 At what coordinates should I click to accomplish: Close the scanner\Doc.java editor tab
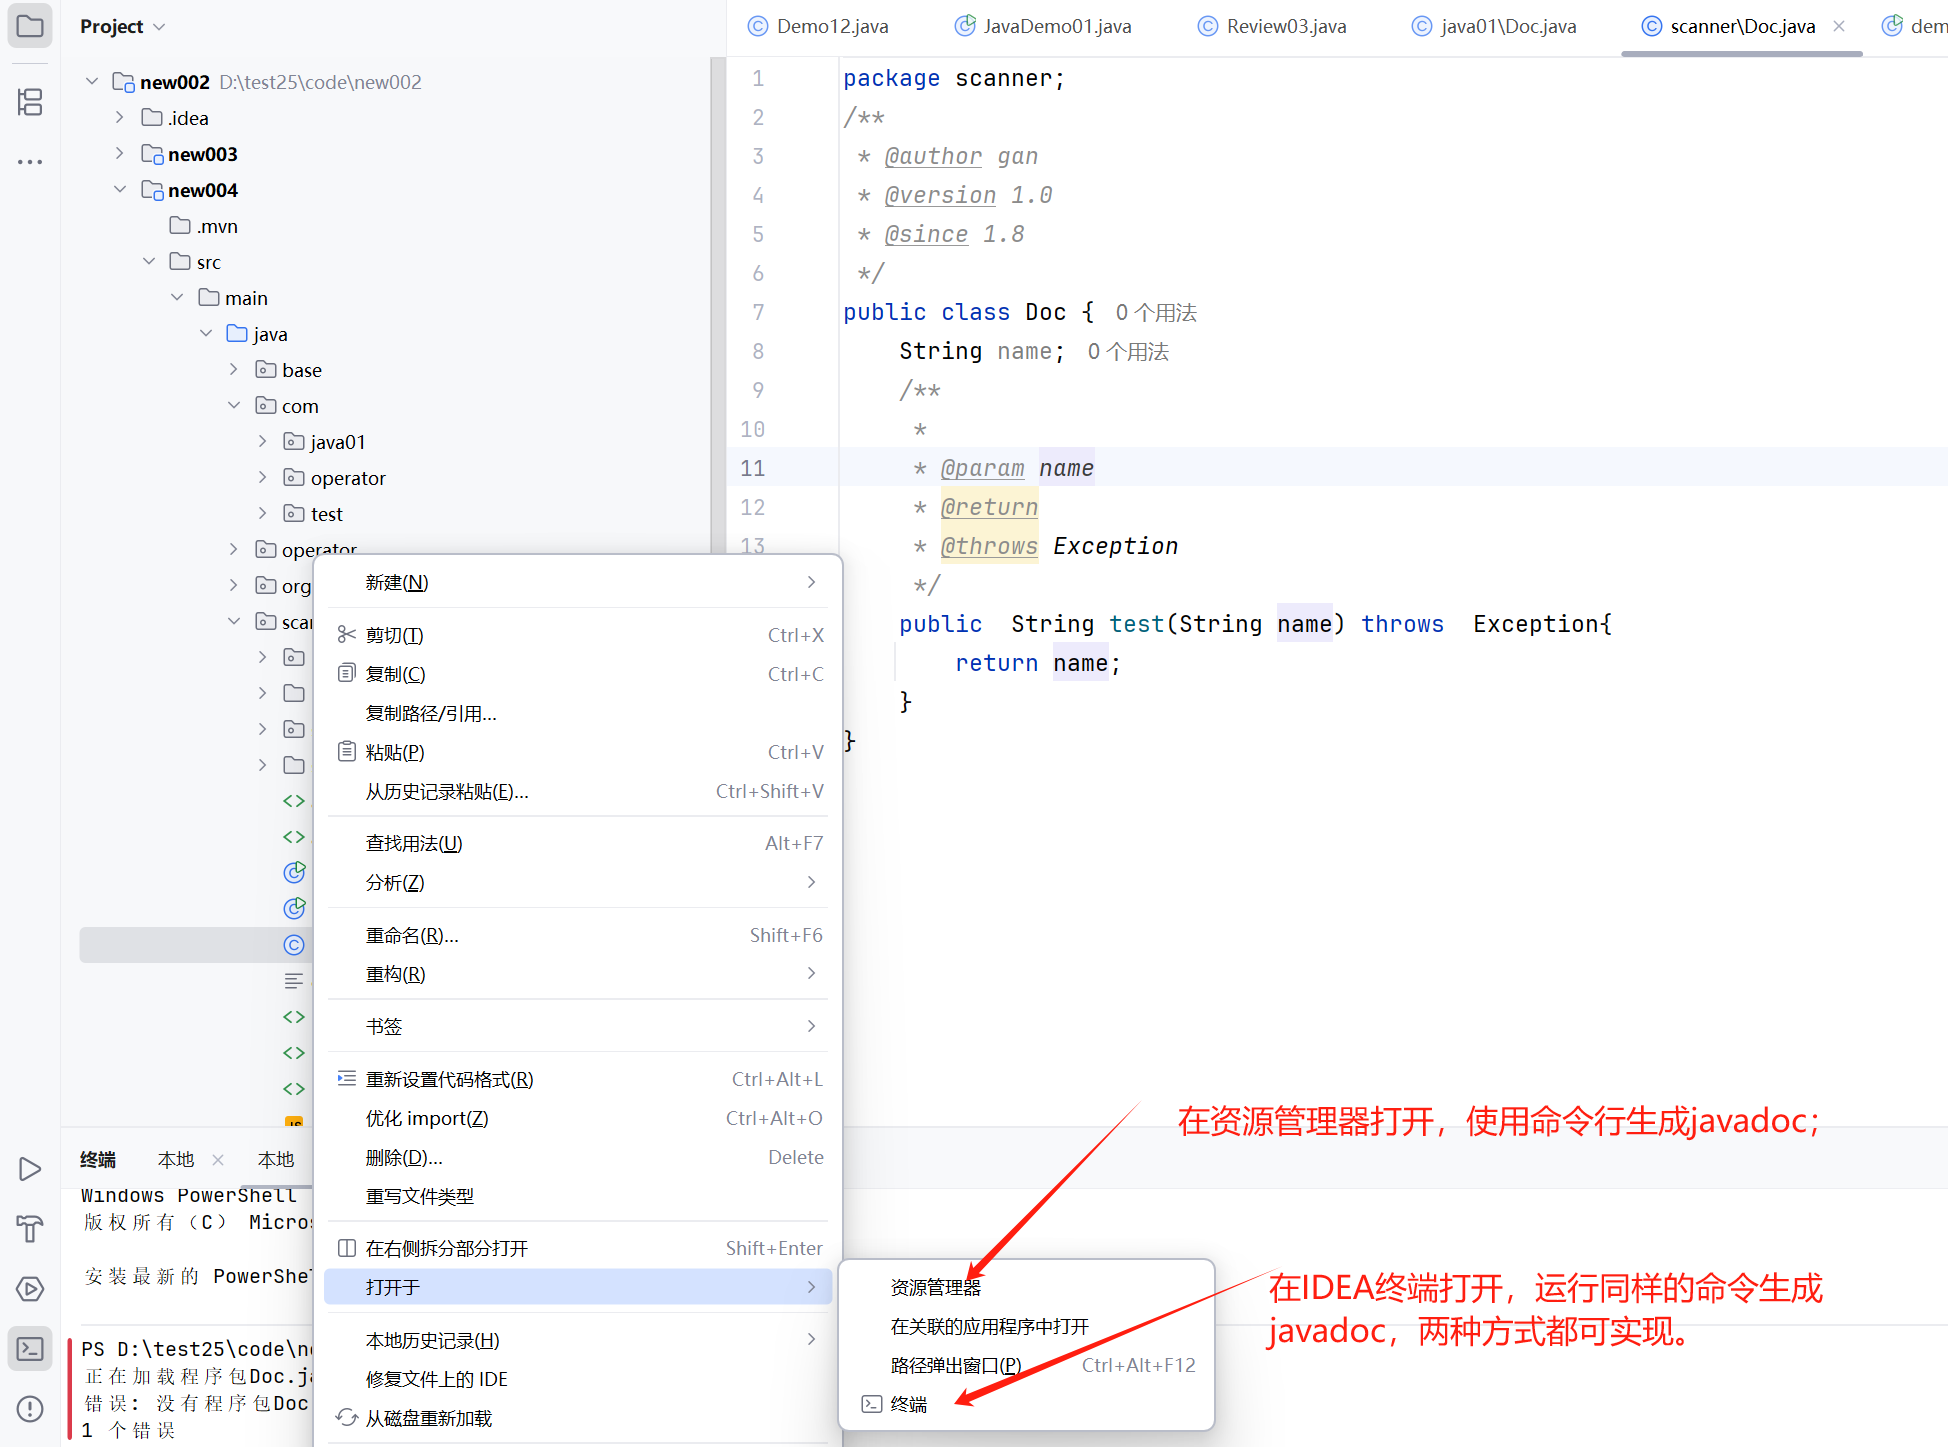1839,26
